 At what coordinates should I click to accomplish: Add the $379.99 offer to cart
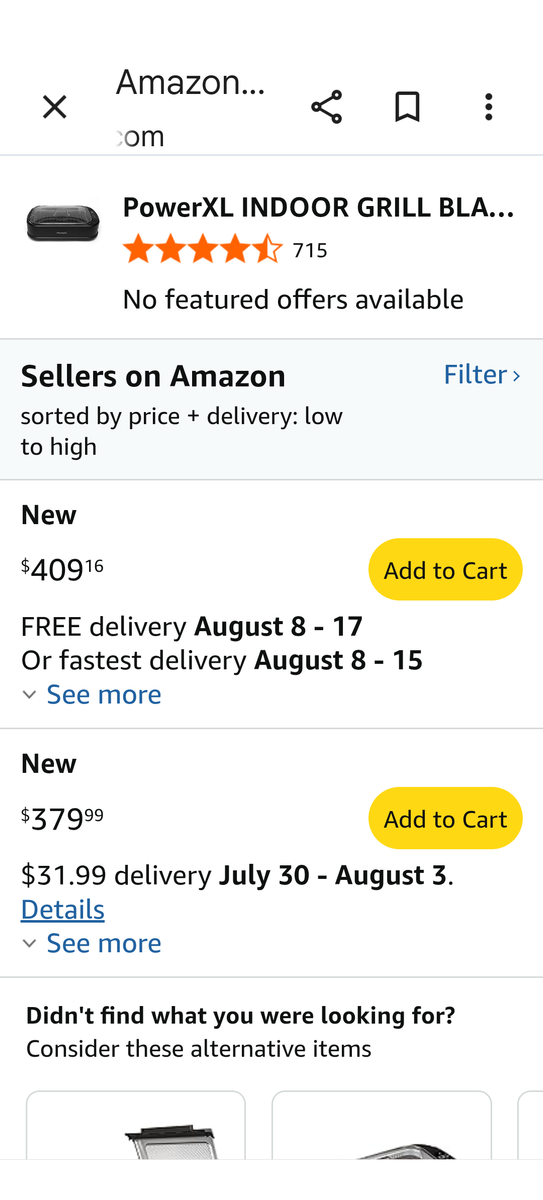tap(445, 819)
